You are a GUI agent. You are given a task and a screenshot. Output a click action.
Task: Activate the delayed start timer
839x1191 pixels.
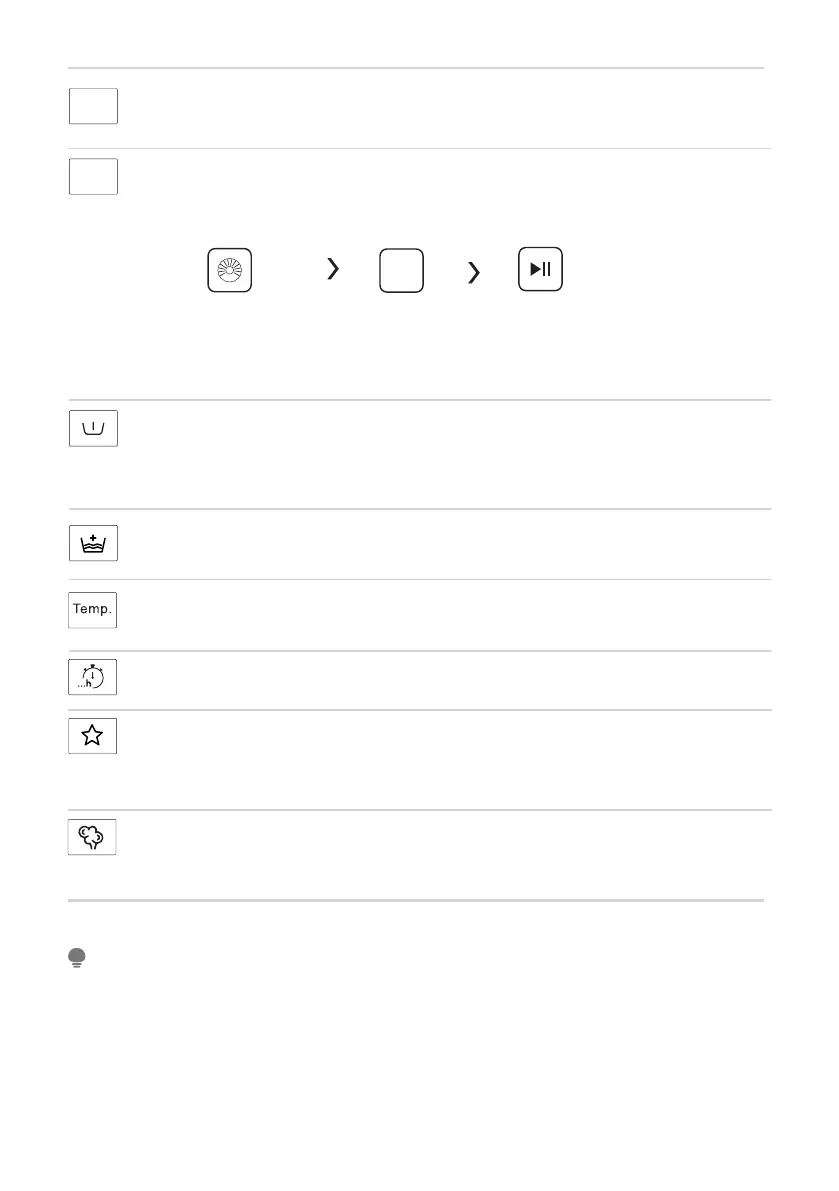coord(93,677)
